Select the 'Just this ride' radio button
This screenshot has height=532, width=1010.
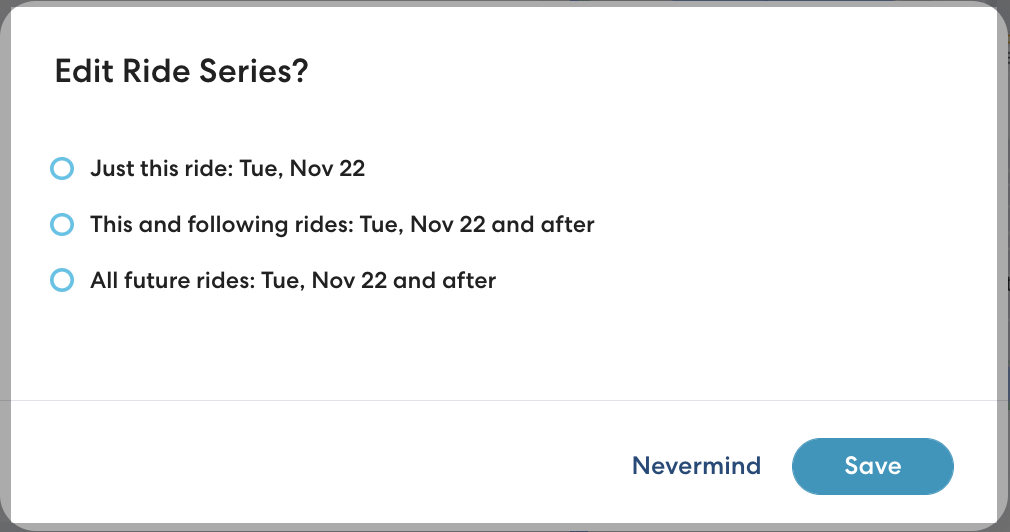[x=62, y=169]
